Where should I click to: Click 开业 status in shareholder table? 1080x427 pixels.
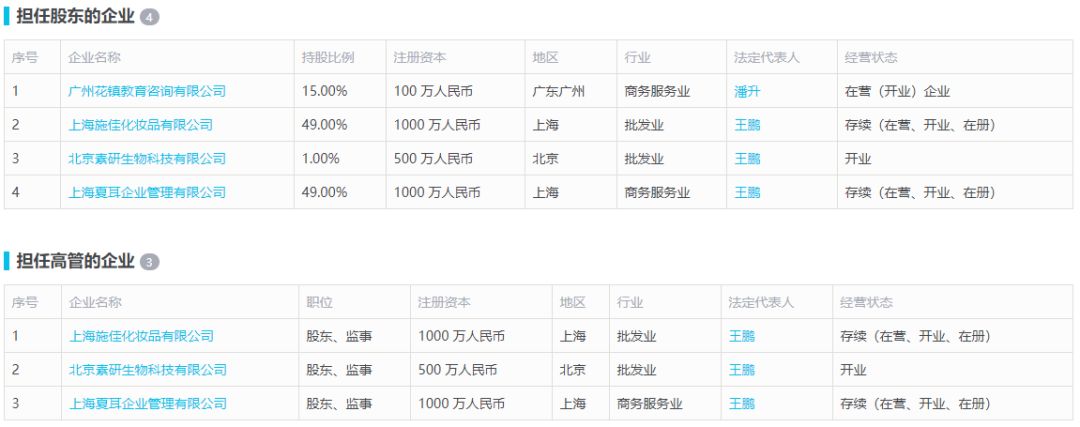click(858, 158)
